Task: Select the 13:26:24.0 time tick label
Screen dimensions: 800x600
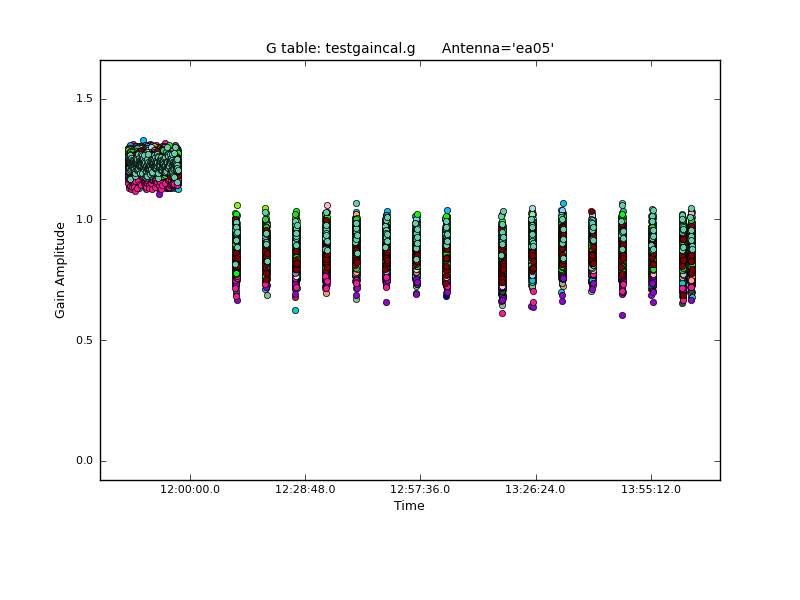Action: (x=536, y=489)
